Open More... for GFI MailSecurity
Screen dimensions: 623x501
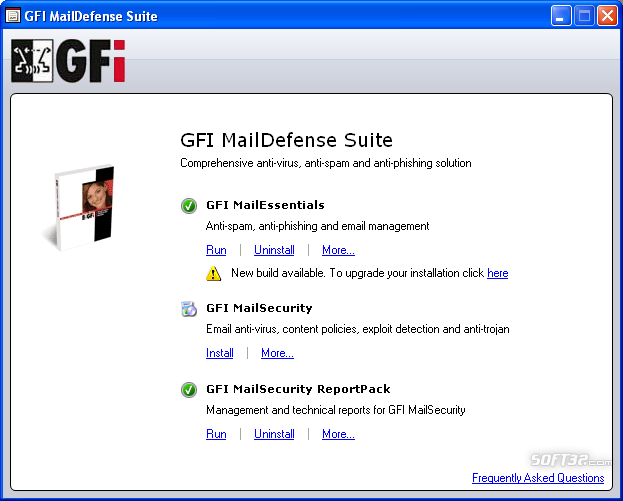tap(277, 353)
